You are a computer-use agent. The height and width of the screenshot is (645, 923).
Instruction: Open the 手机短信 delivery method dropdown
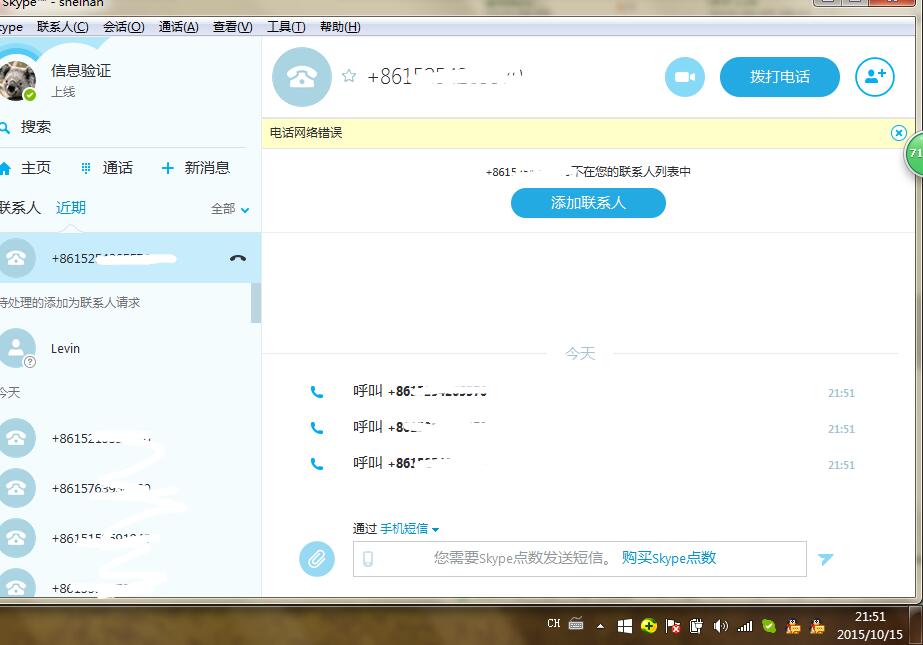pos(407,530)
